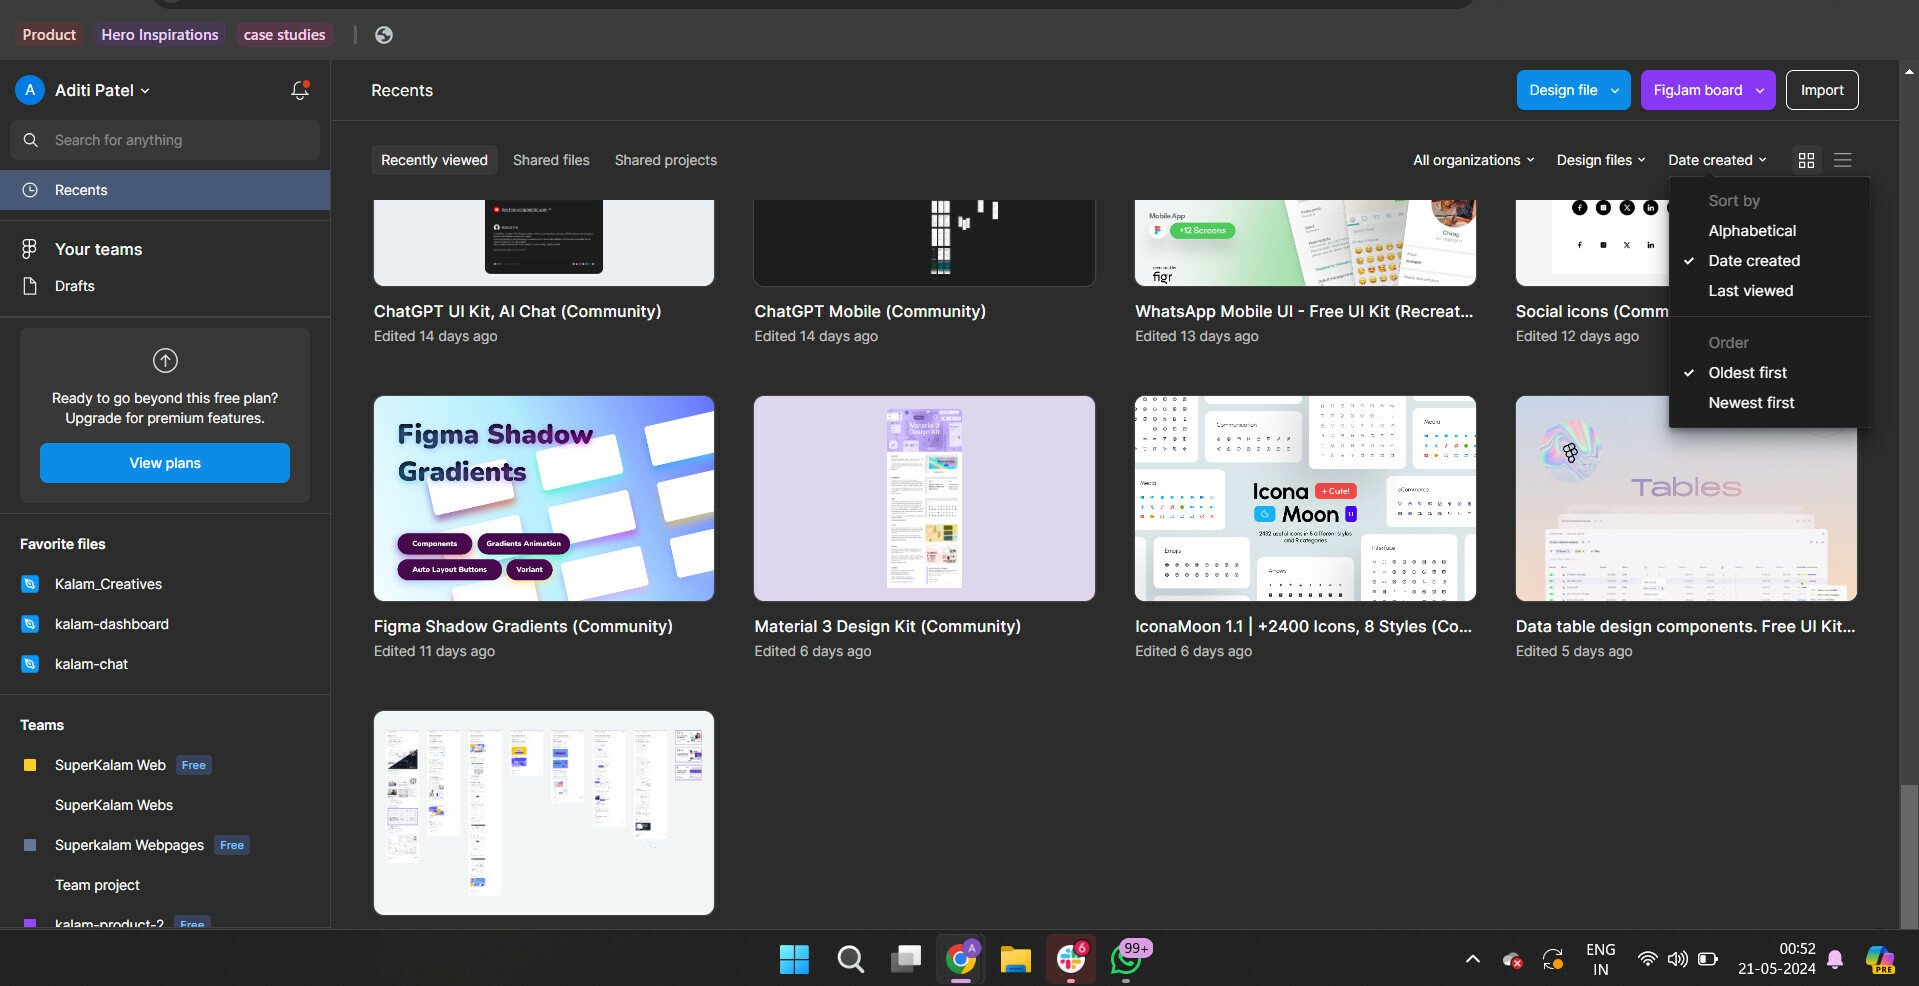
Task: Switch to the Shared files tab
Action: (x=551, y=160)
